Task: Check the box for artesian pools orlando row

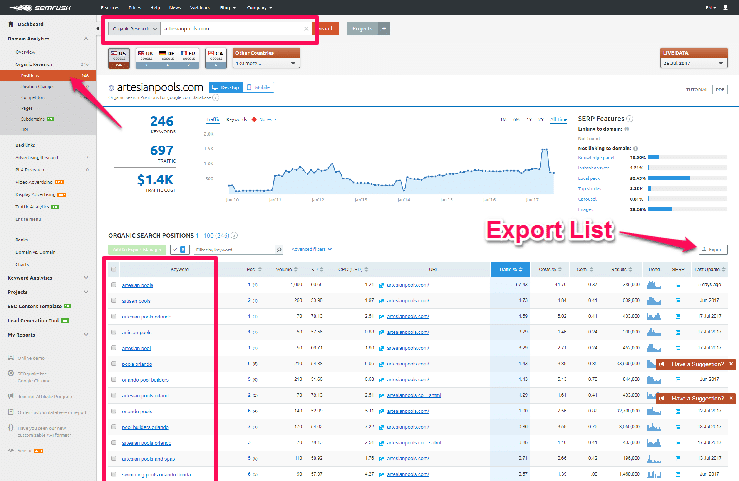Action: [113, 443]
